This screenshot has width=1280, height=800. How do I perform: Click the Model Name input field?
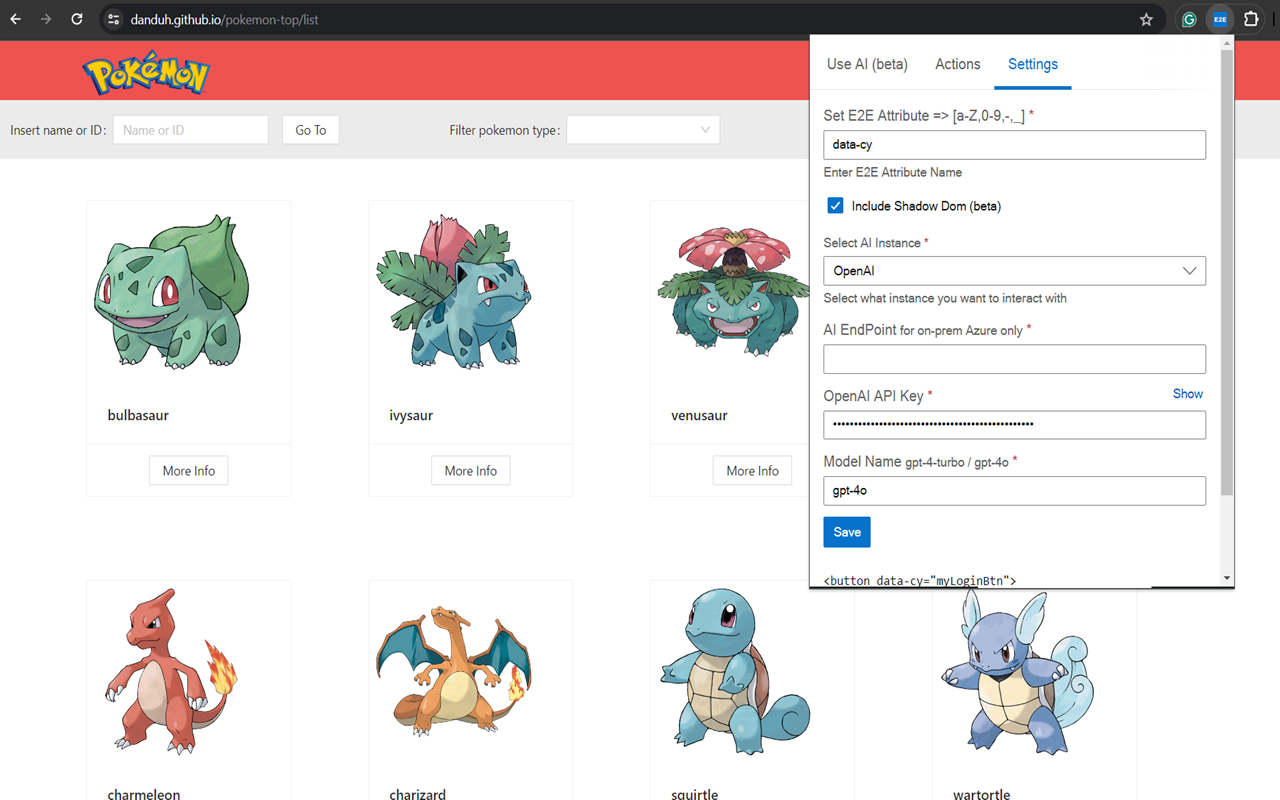1014,491
